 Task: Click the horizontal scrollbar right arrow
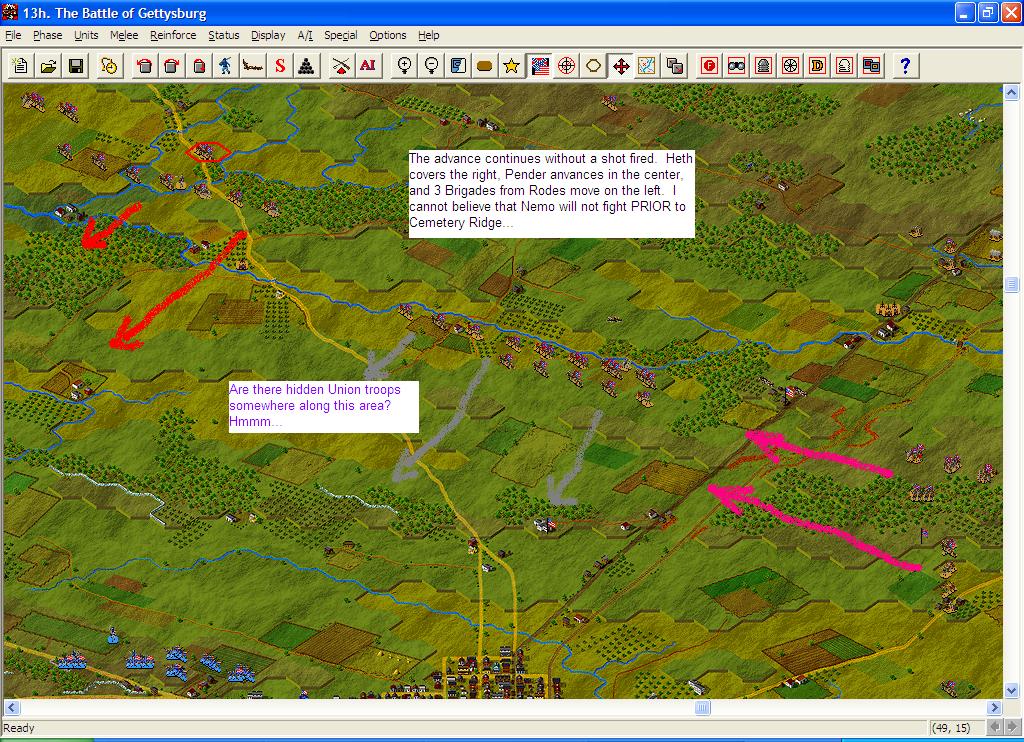click(994, 707)
